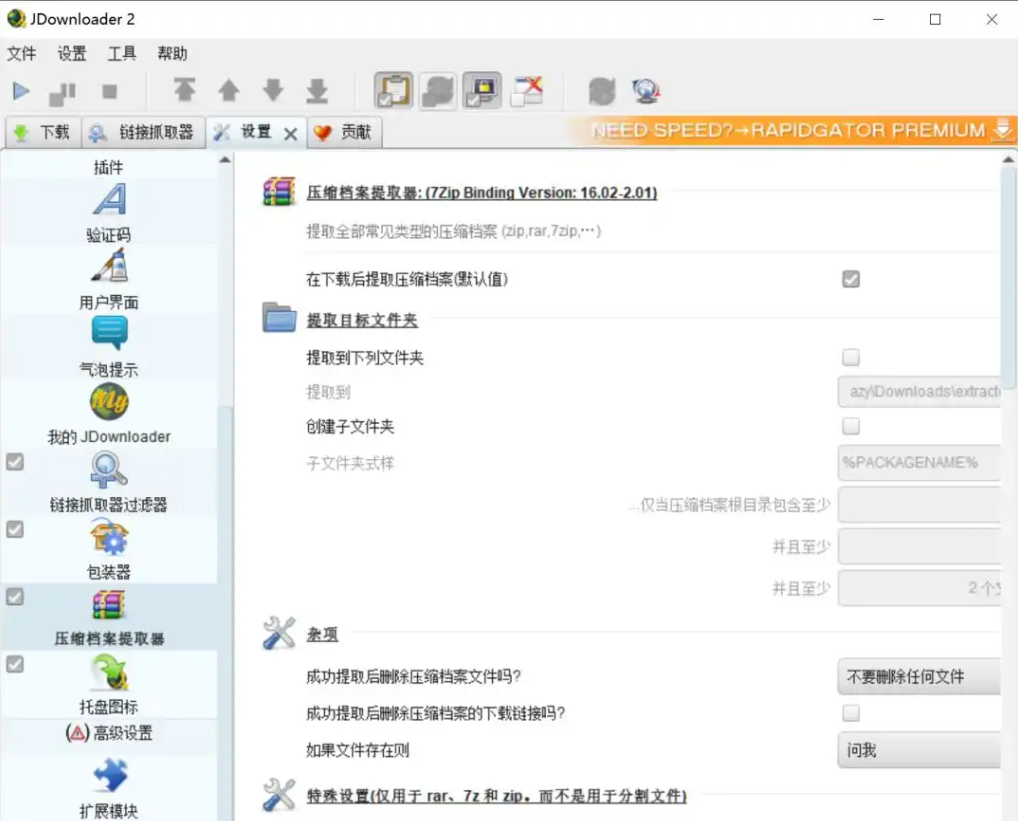Enable 创建子文件夹 checkbox
The height and width of the screenshot is (821, 1018).
point(850,426)
